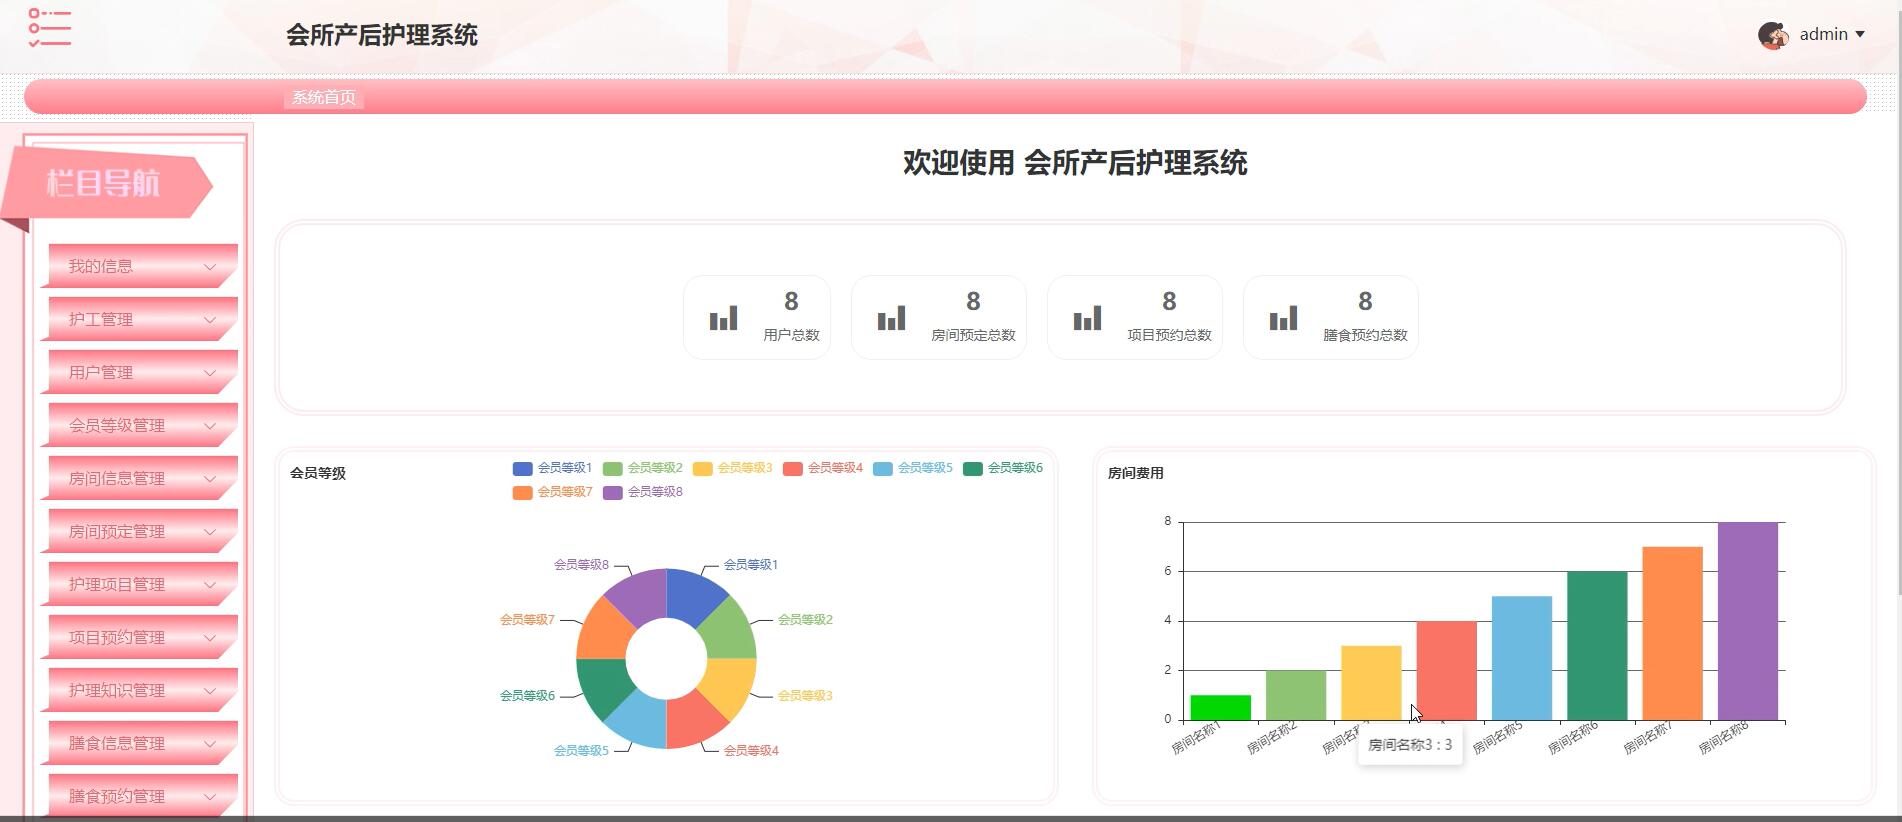
Task: Toggle 会员等级7 legend entry
Action: (552, 492)
